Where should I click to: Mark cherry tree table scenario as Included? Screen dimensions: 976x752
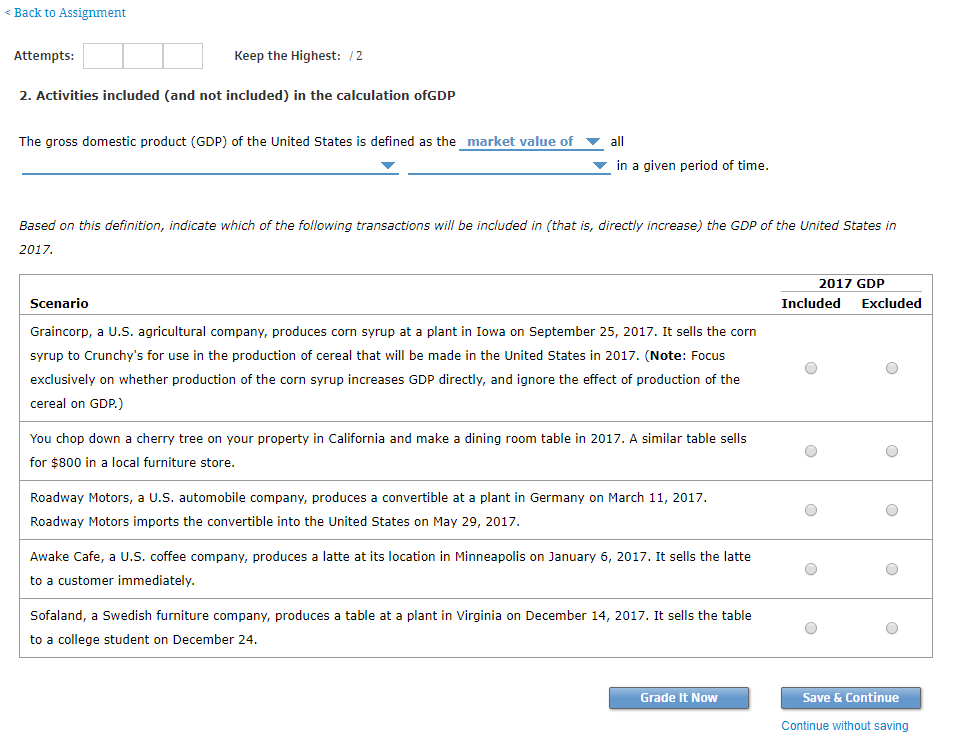pyautogui.click(x=811, y=451)
